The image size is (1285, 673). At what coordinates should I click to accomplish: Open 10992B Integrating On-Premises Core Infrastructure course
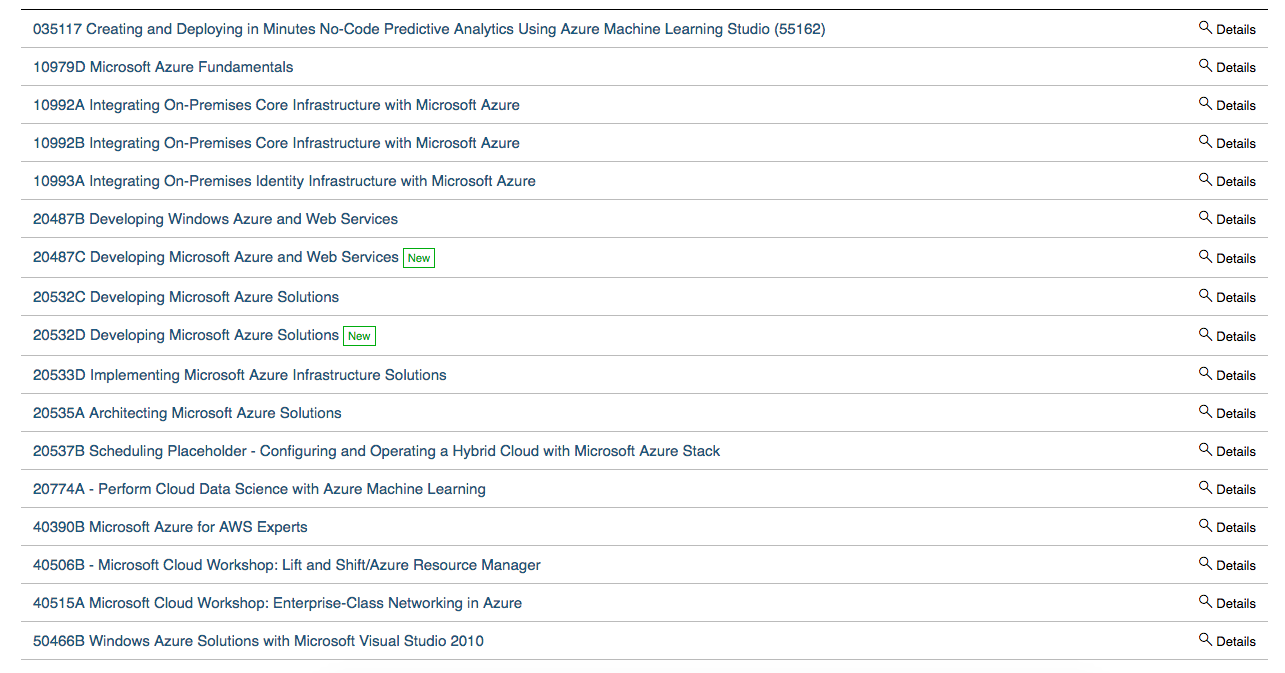click(276, 143)
